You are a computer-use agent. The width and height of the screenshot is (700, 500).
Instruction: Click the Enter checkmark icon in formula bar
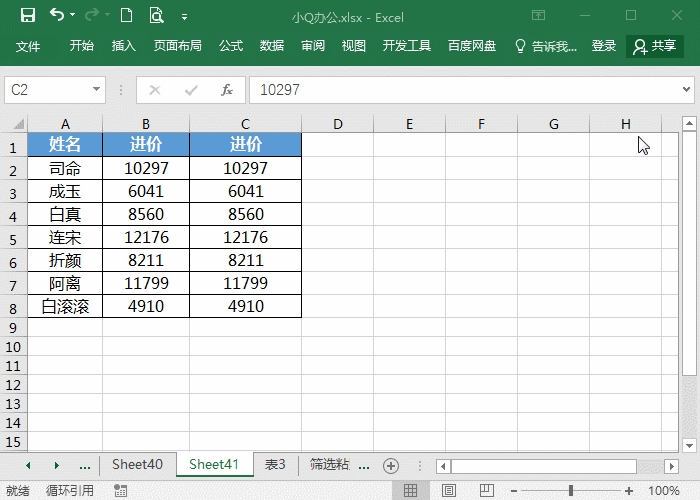(191, 90)
